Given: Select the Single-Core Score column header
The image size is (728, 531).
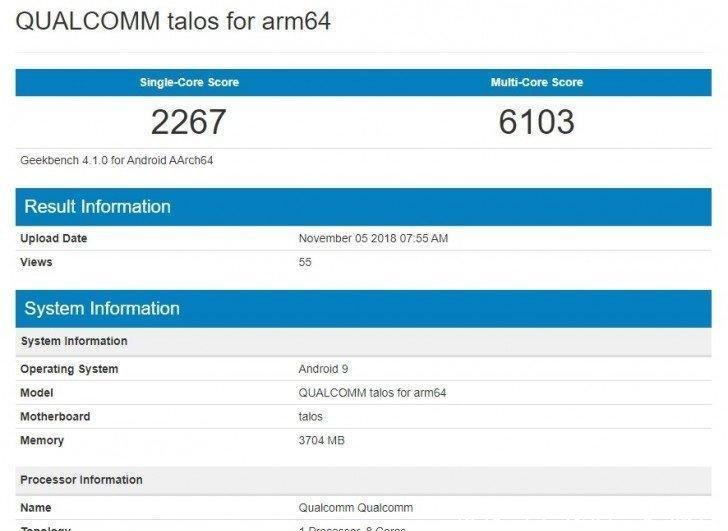Looking at the screenshot, I should tap(189, 82).
